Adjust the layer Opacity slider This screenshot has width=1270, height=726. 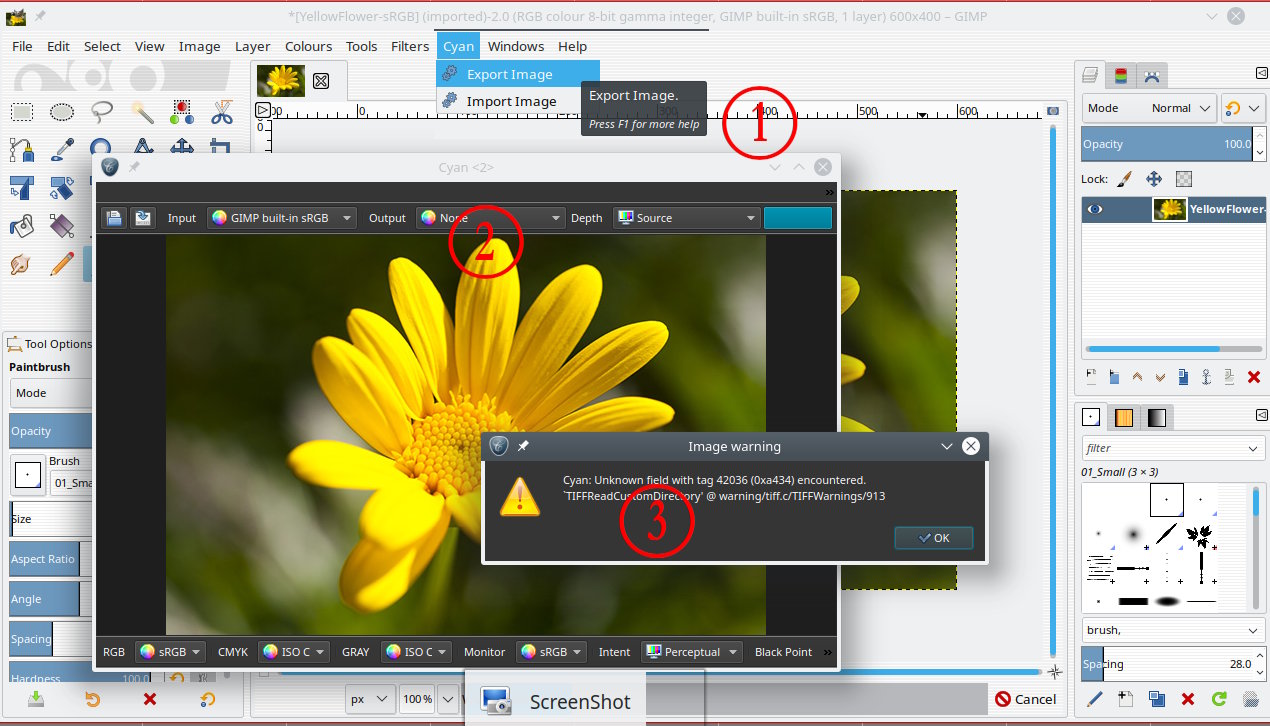click(1167, 144)
